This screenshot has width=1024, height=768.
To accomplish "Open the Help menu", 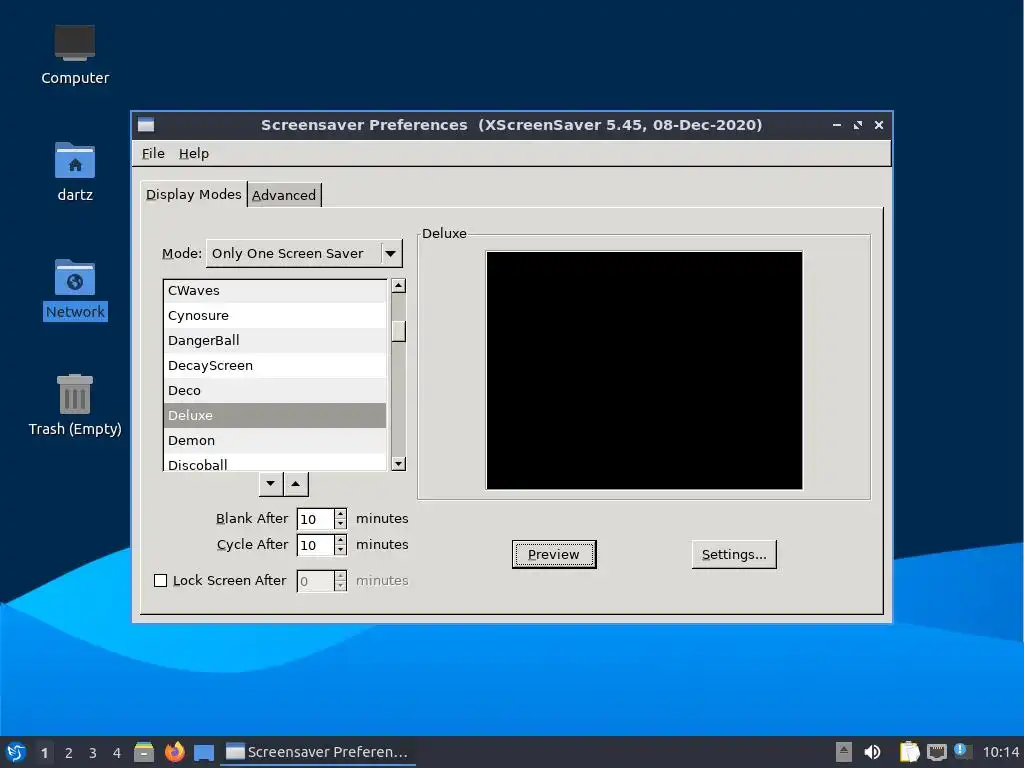I will 194,153.
